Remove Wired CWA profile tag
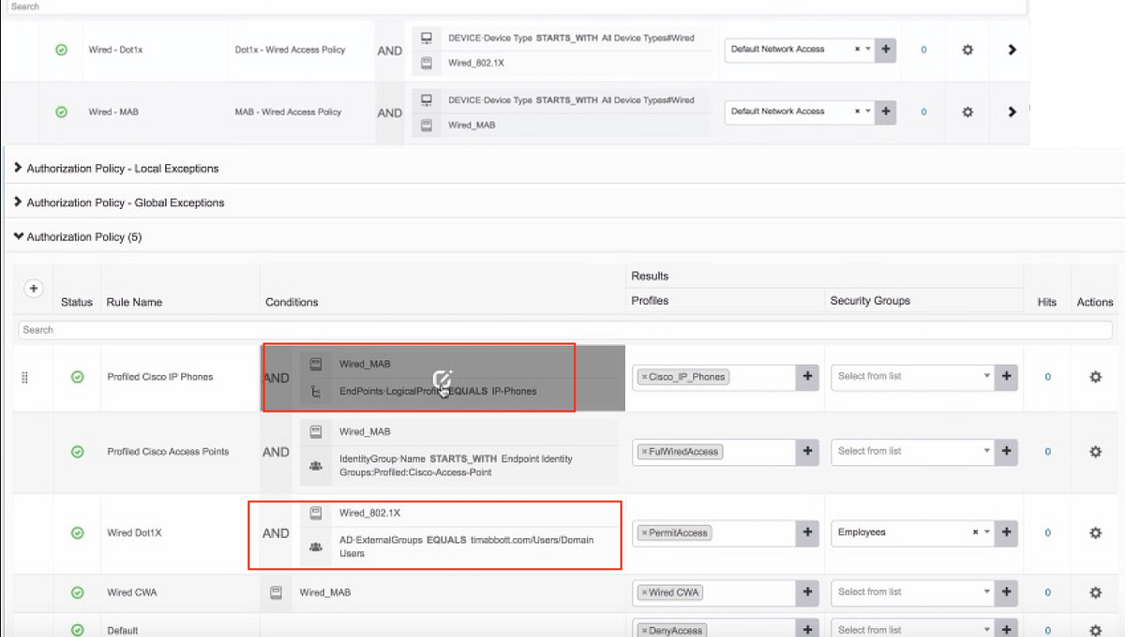The height and width of the screenshot is (637, 1138). click(x=644, y=593)
